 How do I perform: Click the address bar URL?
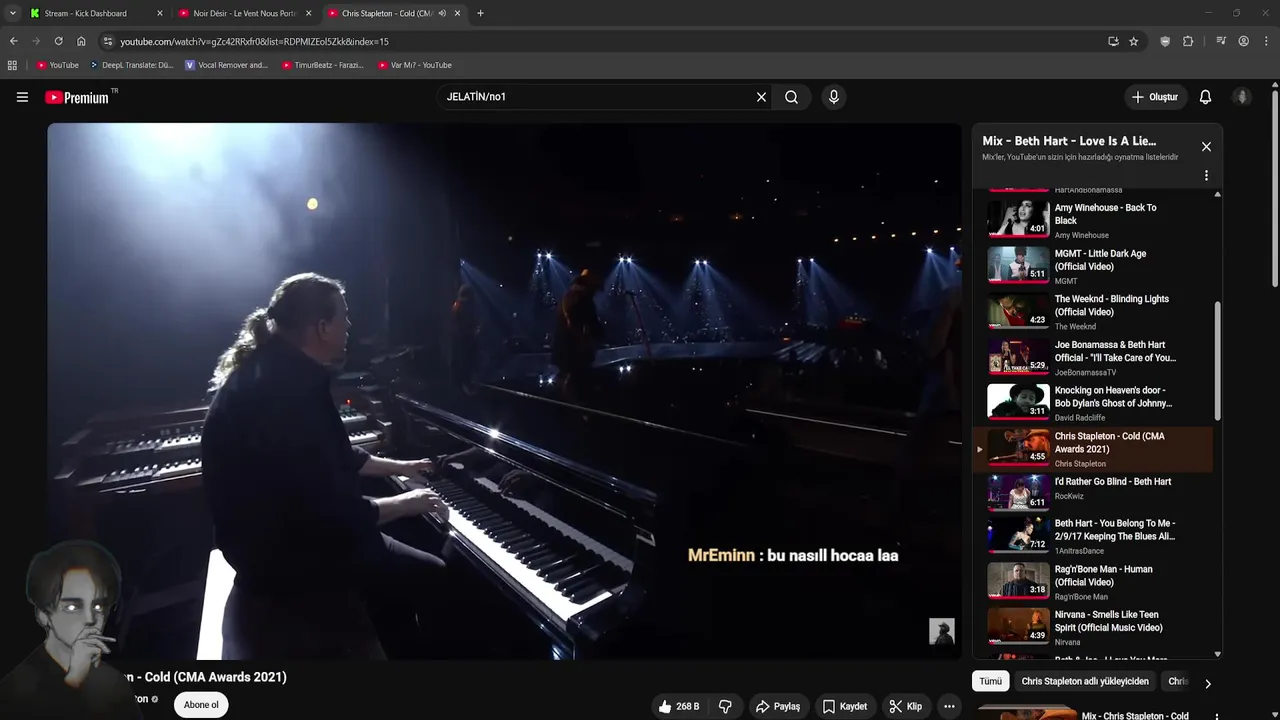point(254,42)
